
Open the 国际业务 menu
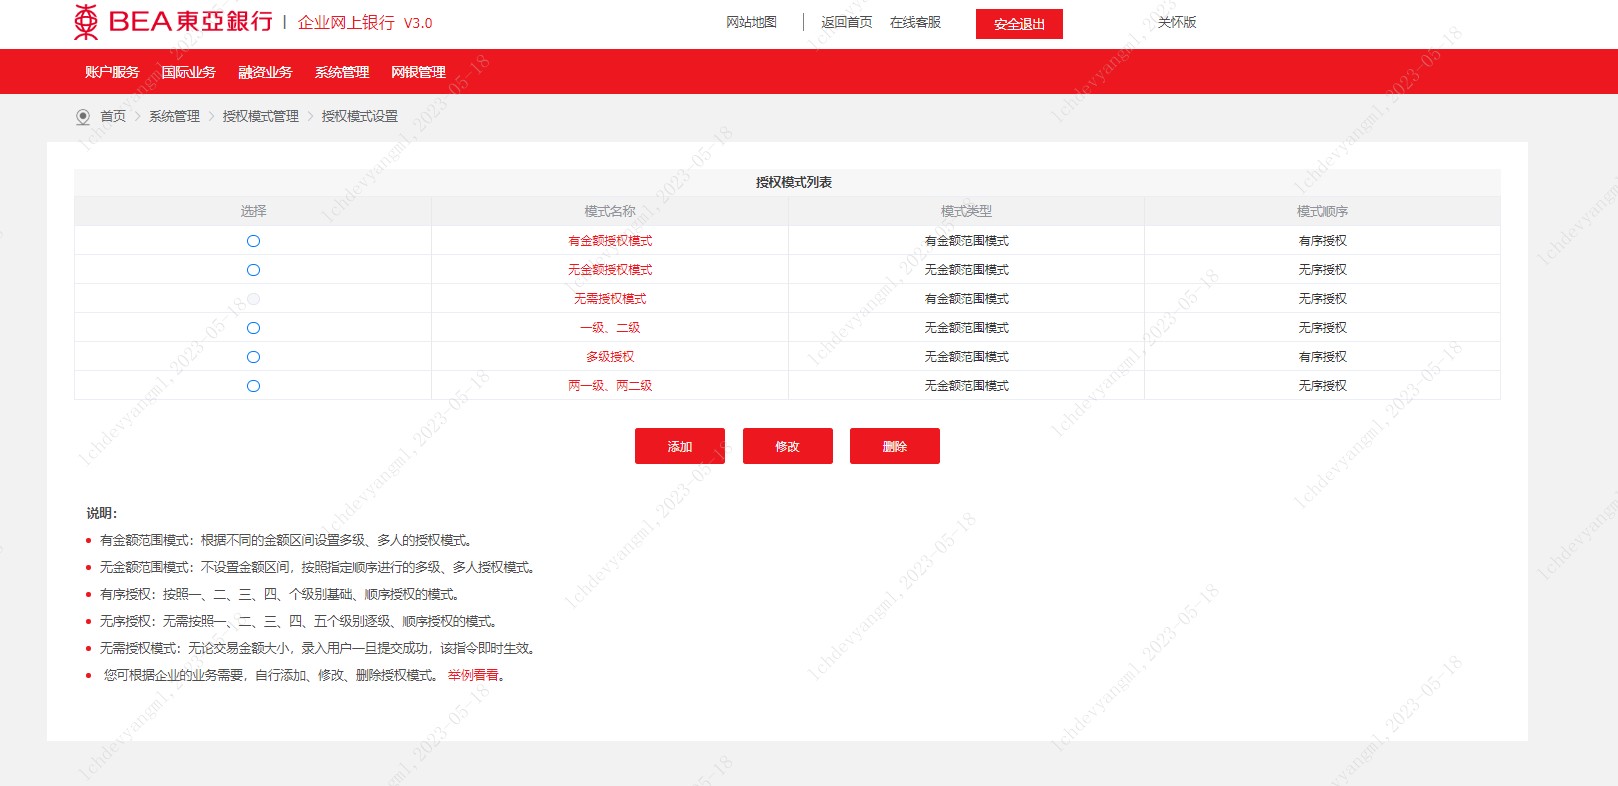coord(188,72)
